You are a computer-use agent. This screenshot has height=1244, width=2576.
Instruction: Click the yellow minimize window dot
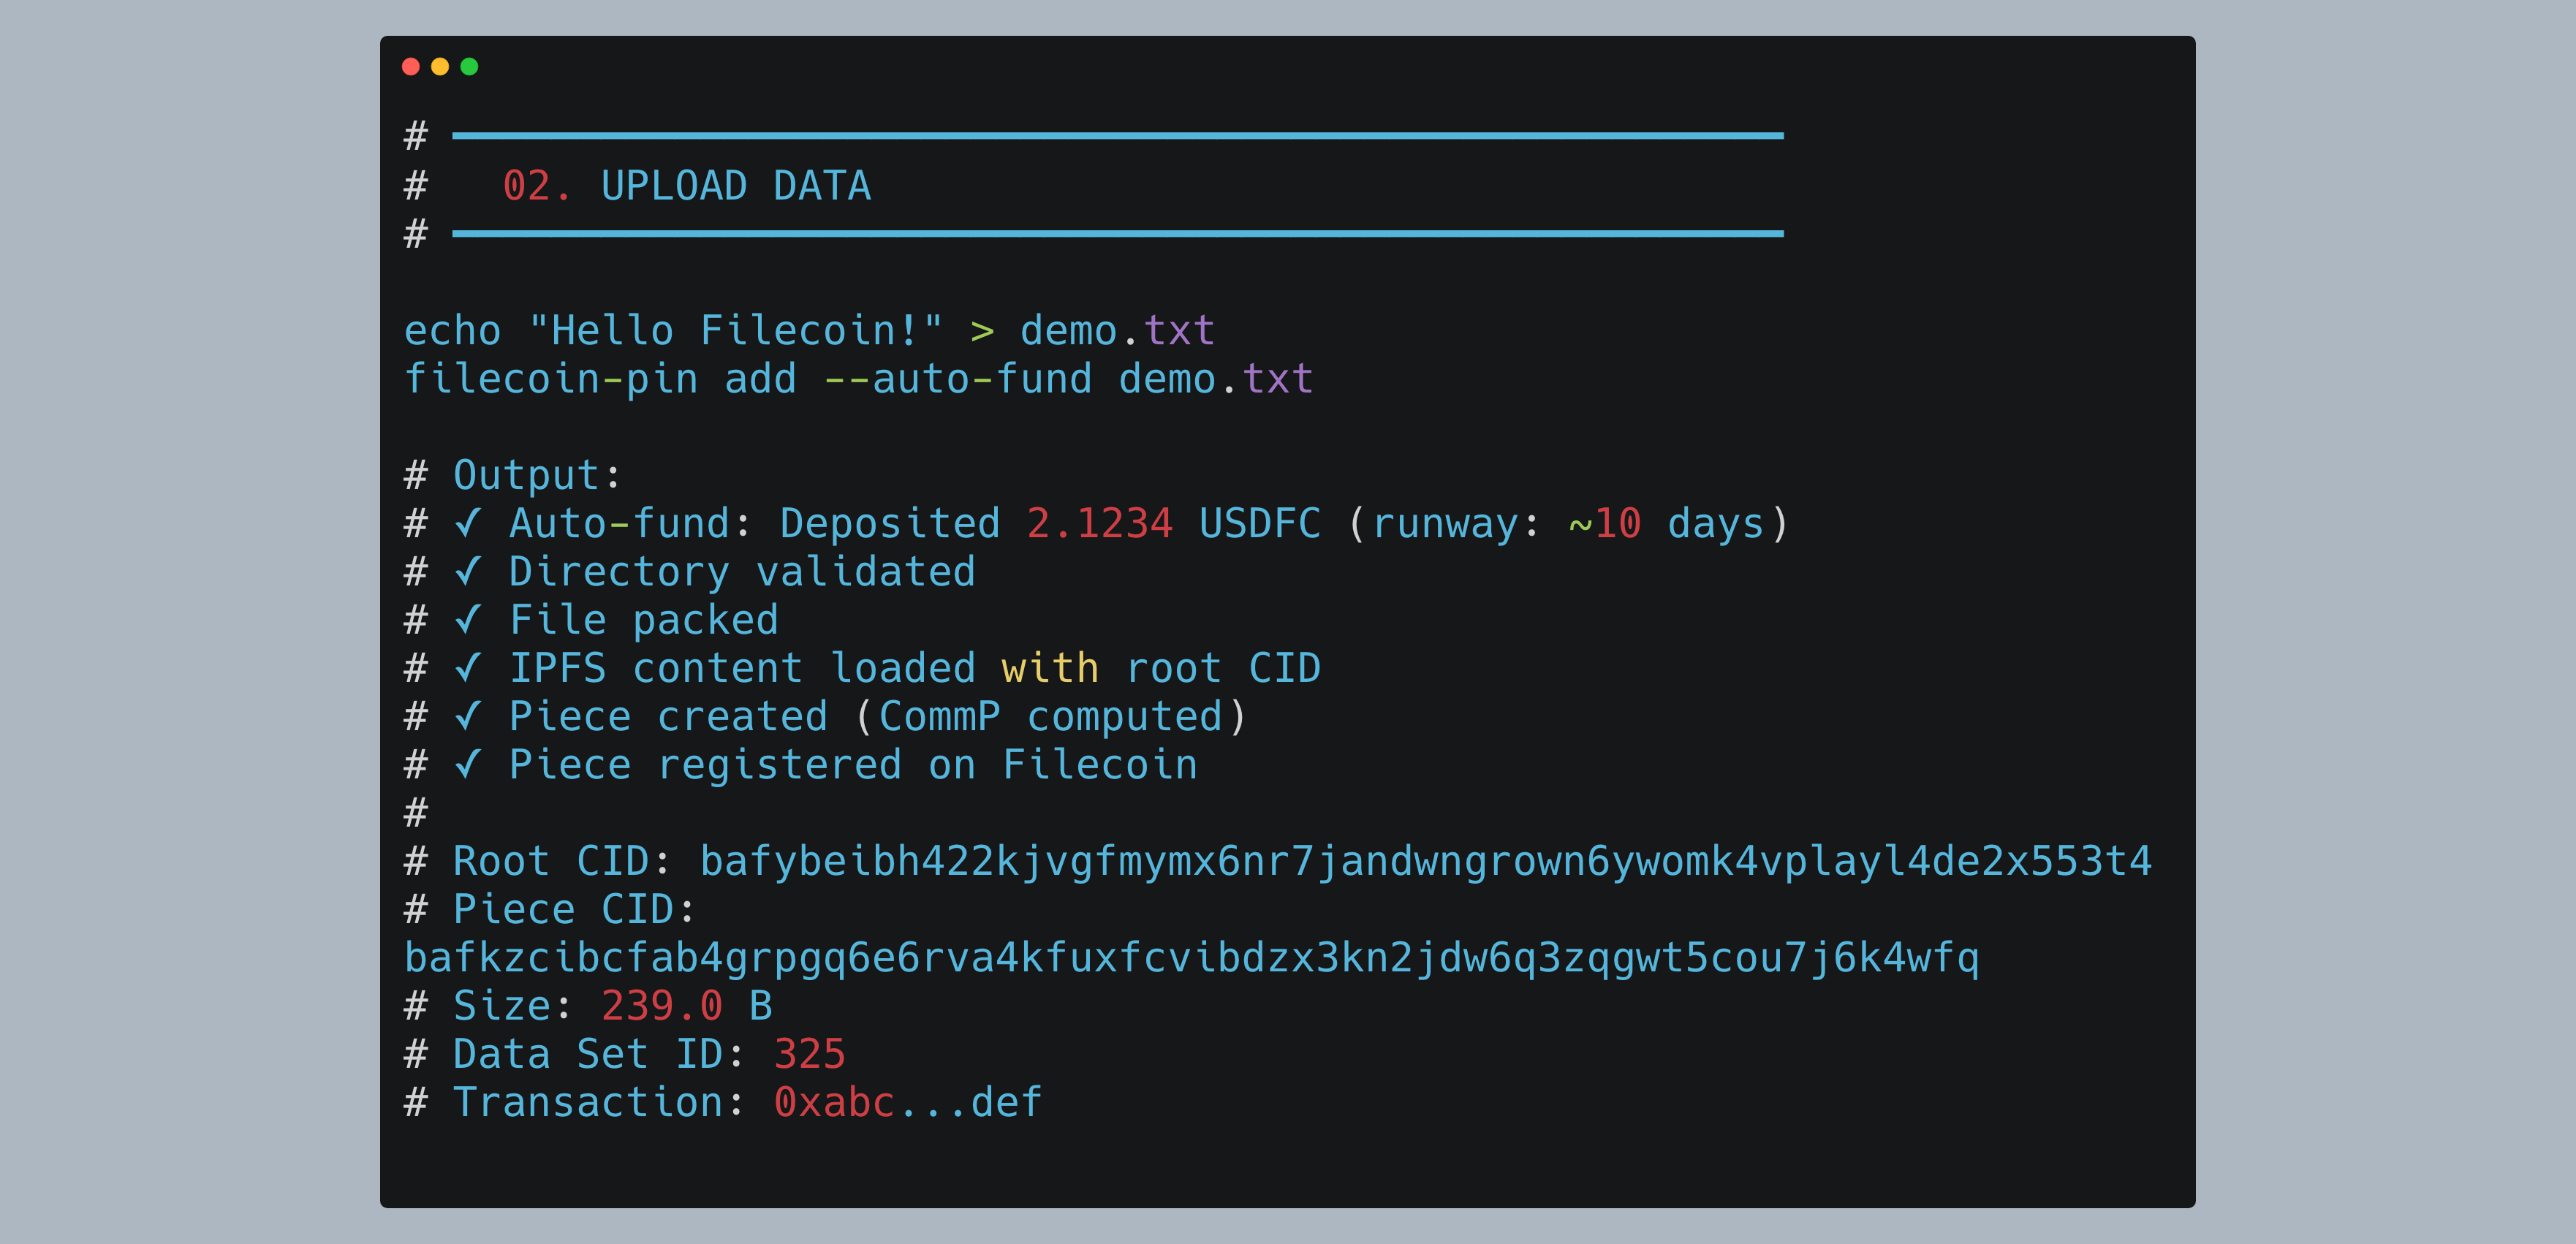click(440, 67)
